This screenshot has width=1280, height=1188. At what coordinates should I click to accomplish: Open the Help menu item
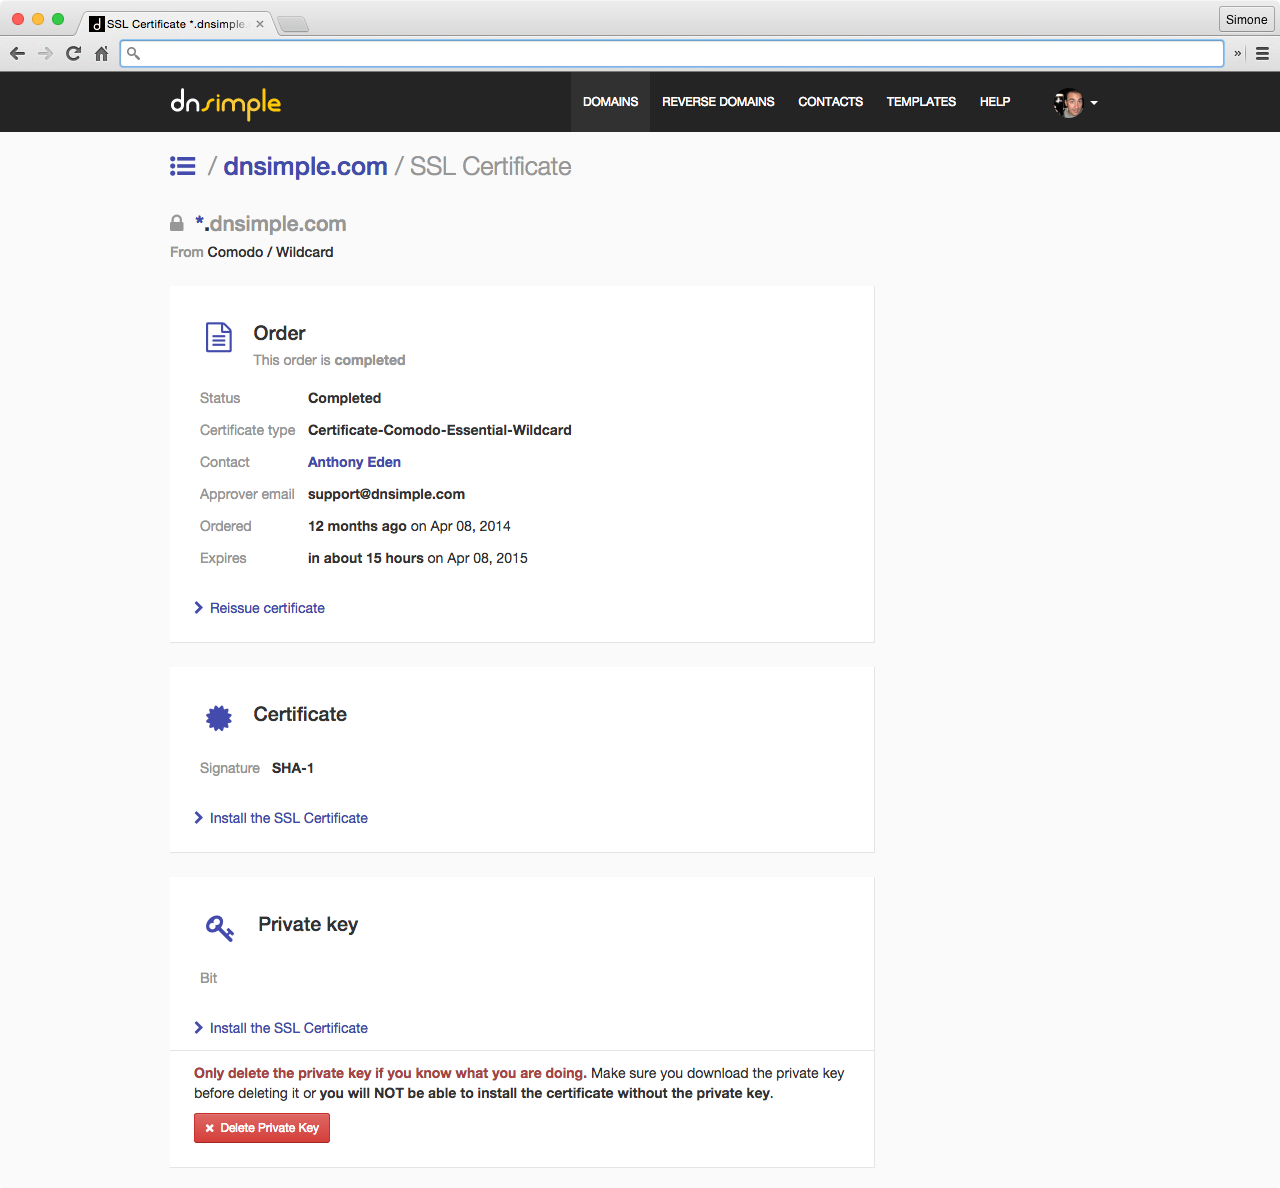(x=995, y=102)
